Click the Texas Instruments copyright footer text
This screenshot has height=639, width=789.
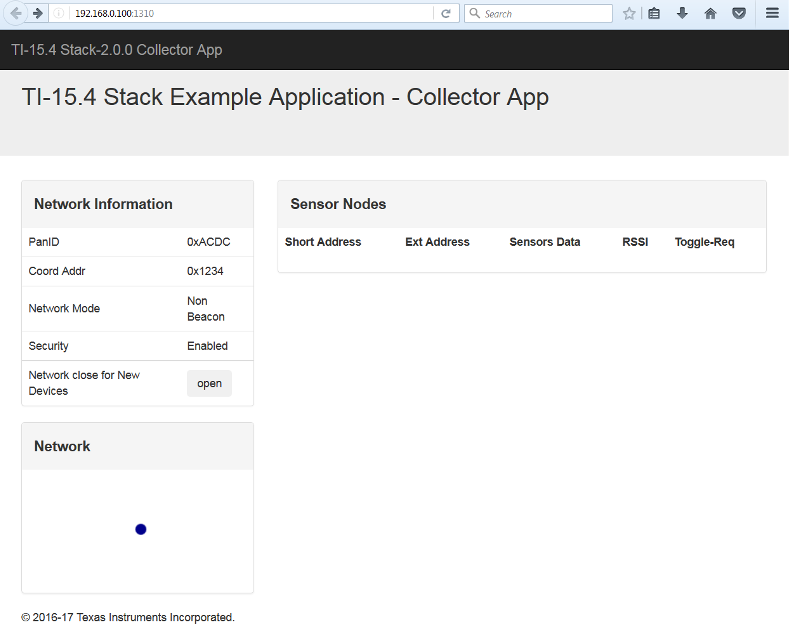pos(128,617)
